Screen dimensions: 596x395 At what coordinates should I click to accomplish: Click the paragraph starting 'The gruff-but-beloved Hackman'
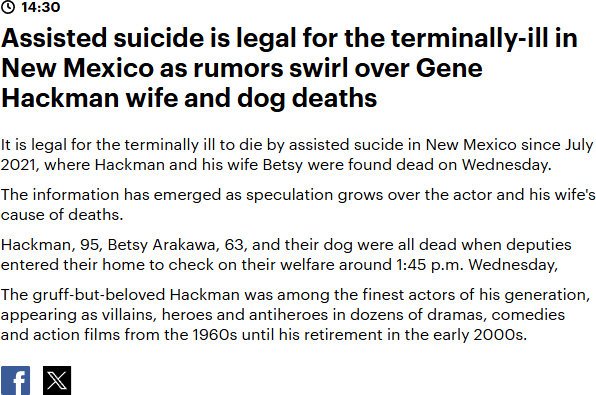295,315
